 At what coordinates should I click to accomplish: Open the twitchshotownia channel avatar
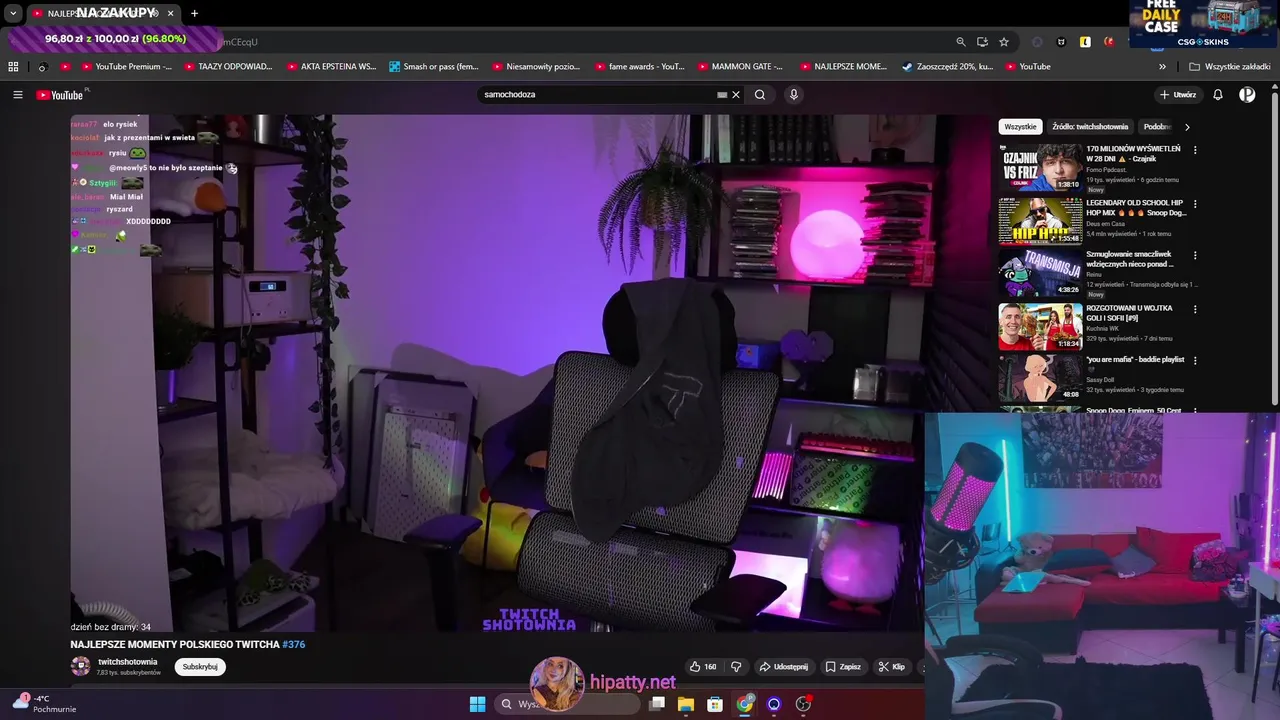click(80, 667)
